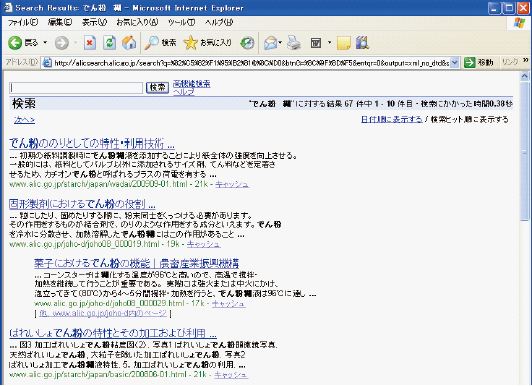Open Favorites (お気に入り) star button

coord(207,43)
